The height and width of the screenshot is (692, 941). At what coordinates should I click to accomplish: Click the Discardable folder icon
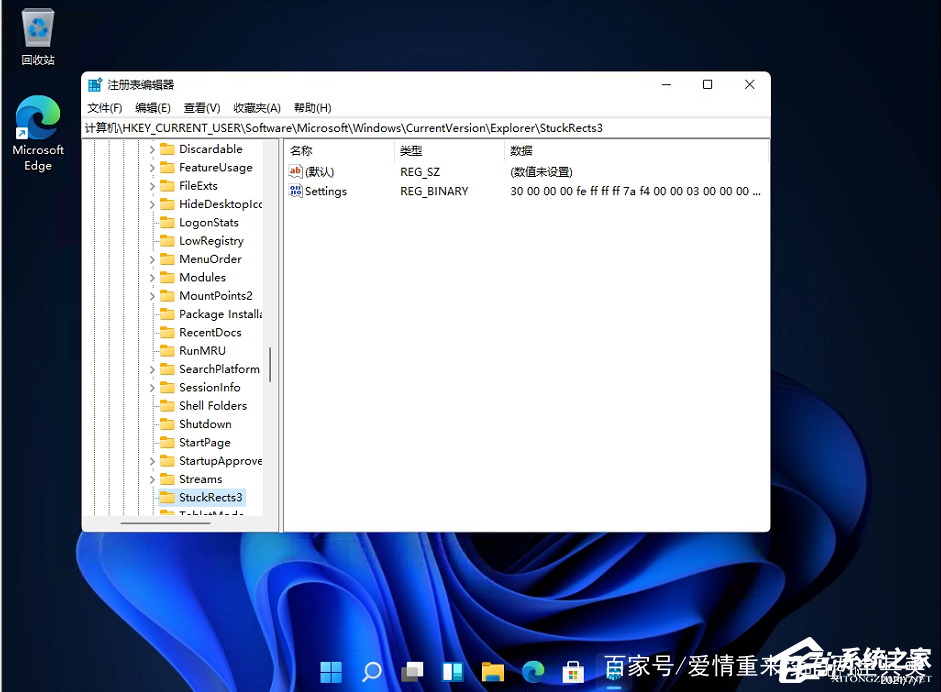click(167, 149)
